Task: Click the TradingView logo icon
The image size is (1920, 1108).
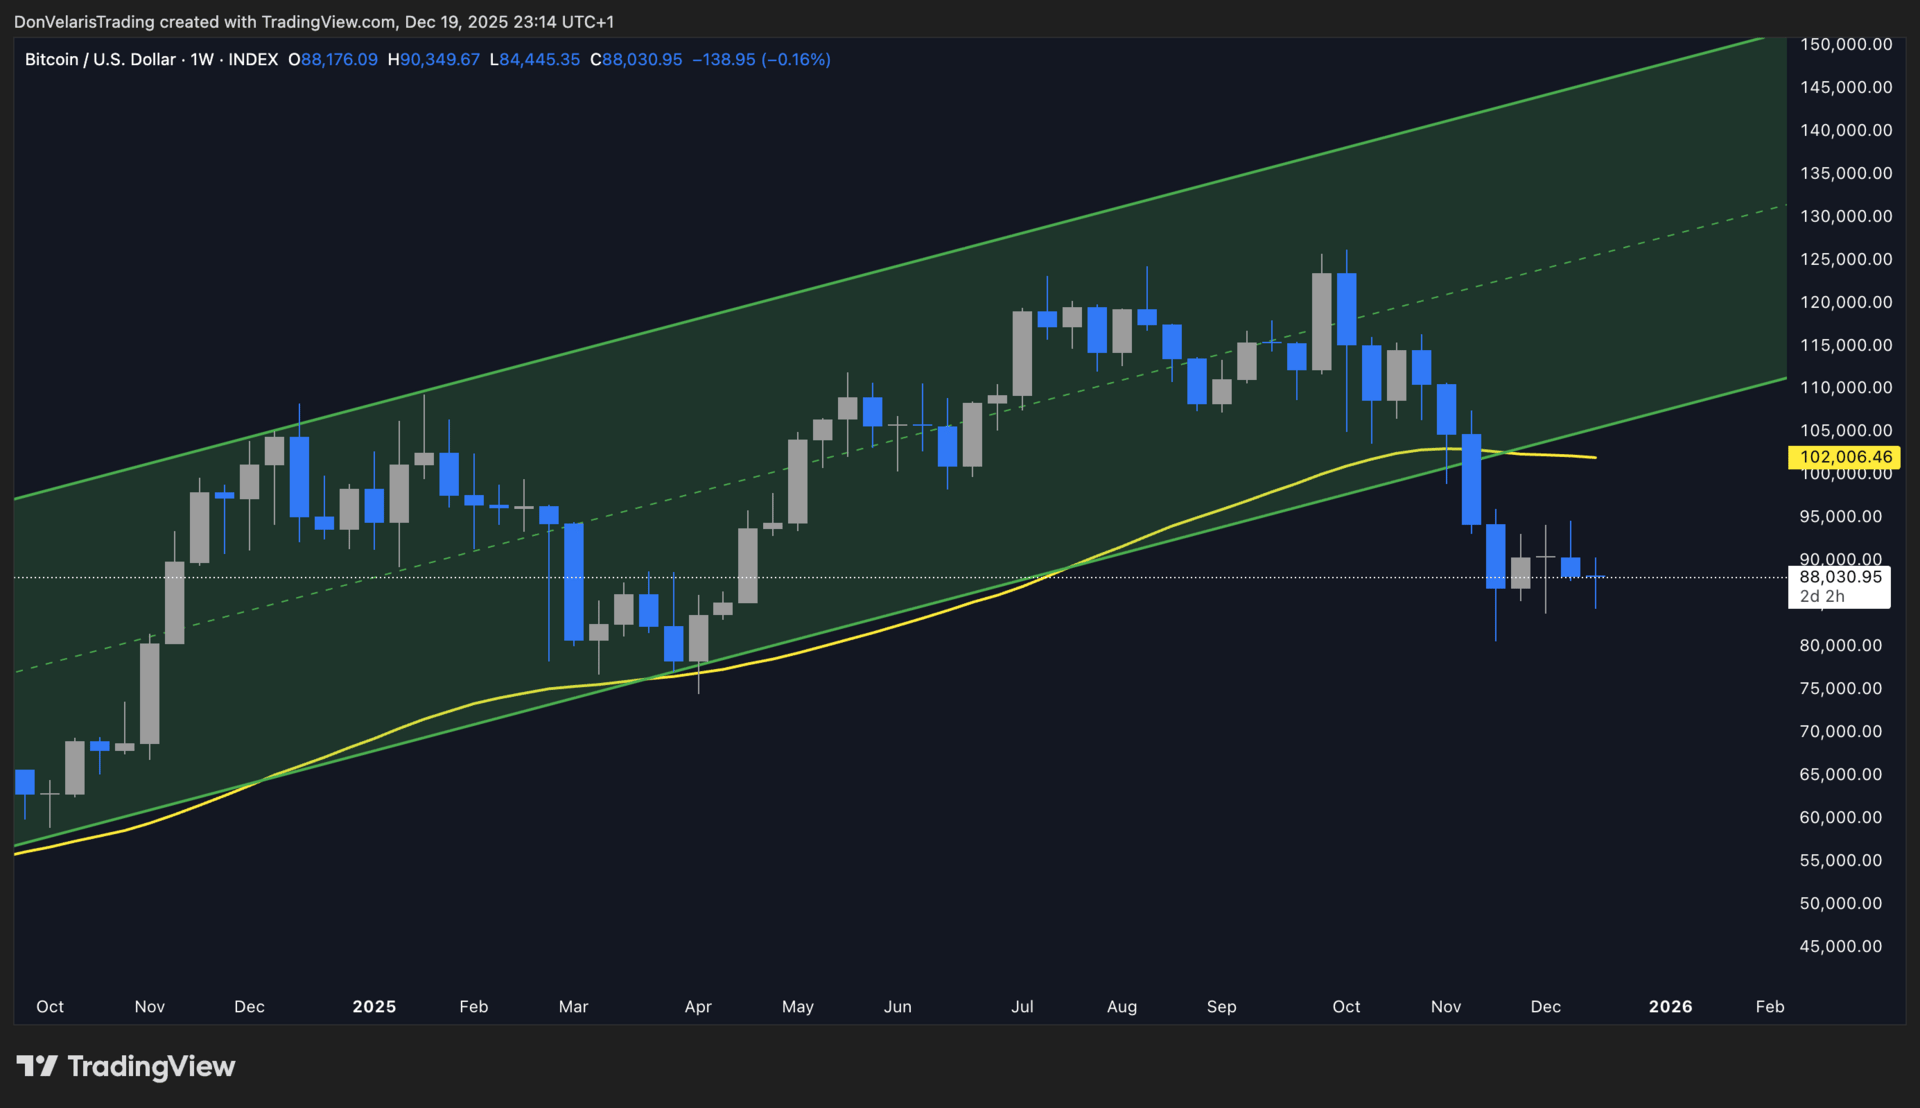Action: (x=37, y=1066)
